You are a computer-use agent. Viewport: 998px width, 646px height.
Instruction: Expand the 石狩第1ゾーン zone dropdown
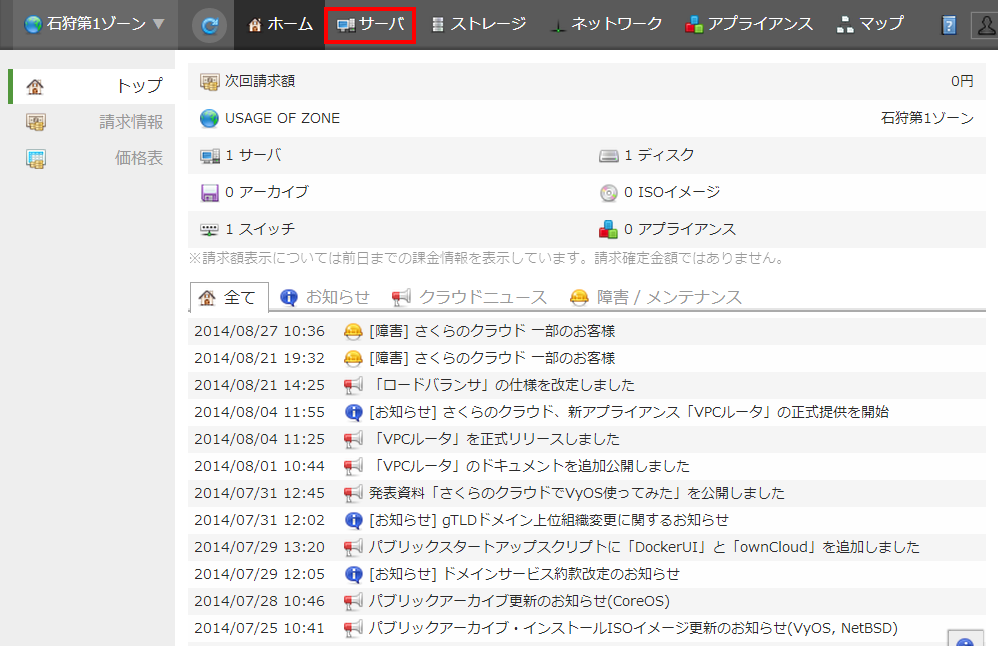pos(95,24)
